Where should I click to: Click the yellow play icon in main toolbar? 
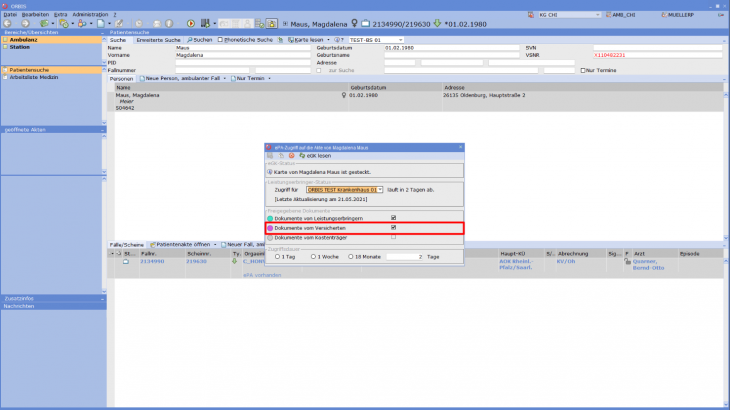(191, 23)
